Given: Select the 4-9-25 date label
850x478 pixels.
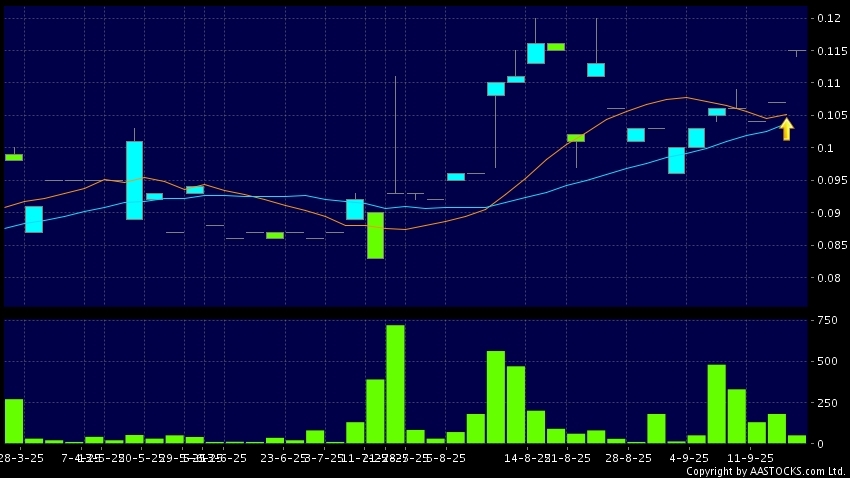Looking at the screenshot, I should (688, 458).
